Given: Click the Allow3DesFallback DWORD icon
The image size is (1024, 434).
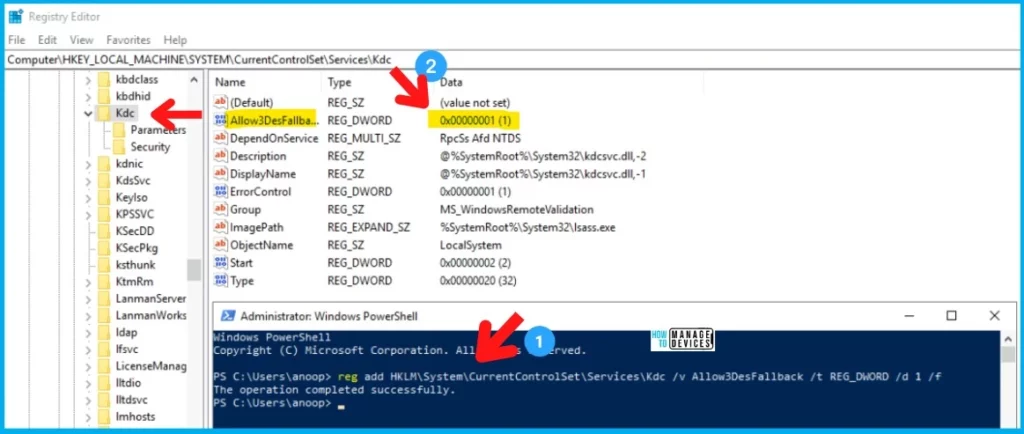Looking at the screenshot, I should click(x=221, y=120).
